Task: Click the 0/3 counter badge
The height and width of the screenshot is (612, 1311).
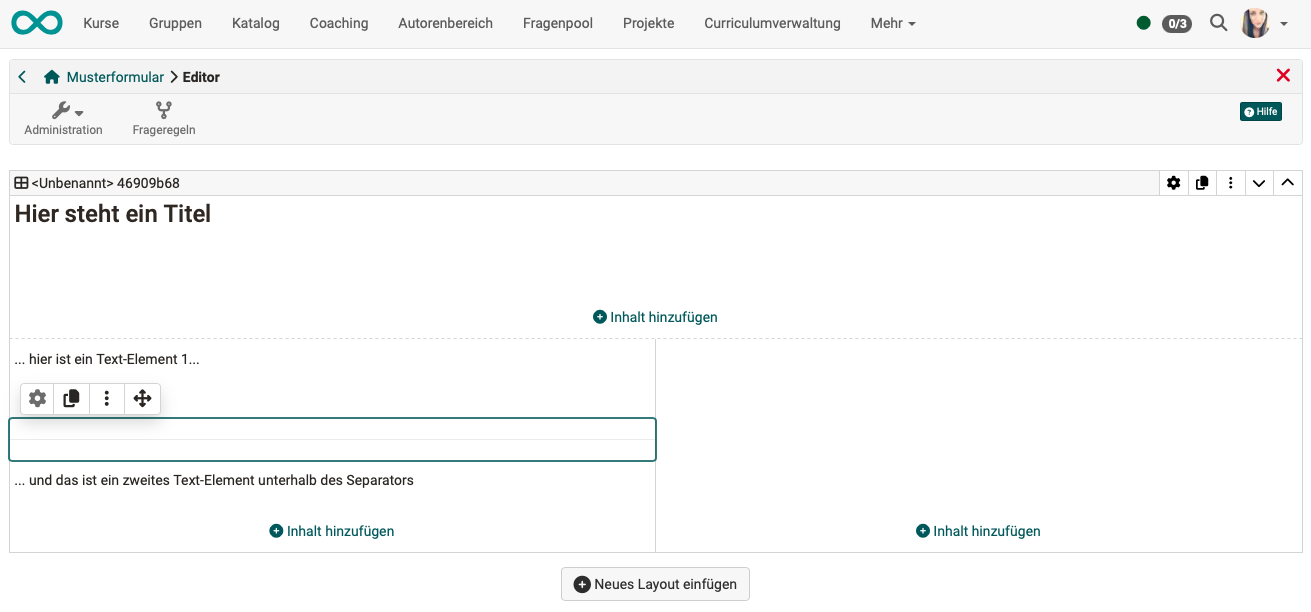Action: [x=1176, y=22]
